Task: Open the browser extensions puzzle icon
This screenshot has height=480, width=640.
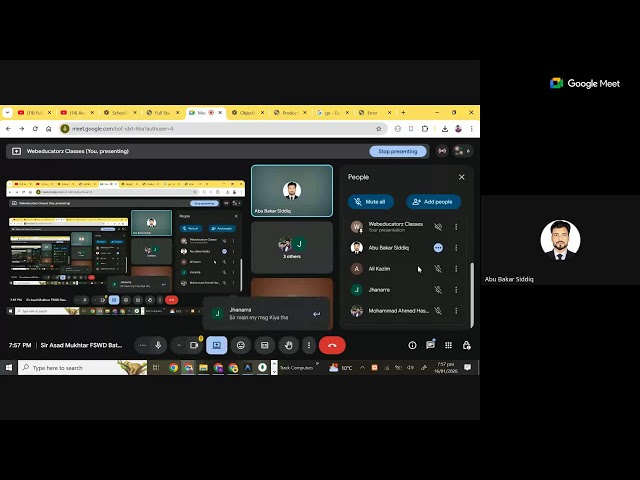Action: 425,129
